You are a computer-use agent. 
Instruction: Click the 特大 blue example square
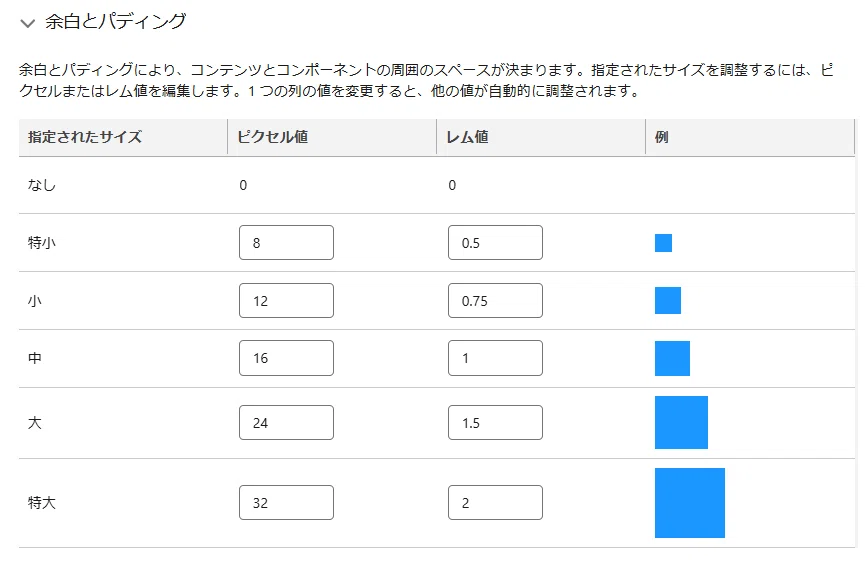click(x=690, y=503)
